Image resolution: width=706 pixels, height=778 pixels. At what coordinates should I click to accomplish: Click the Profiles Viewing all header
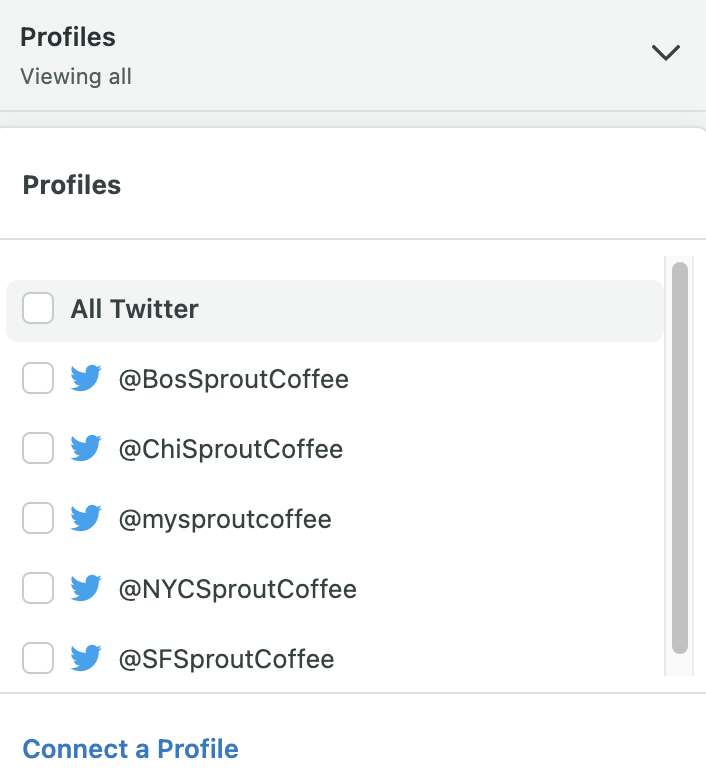[x=353, y=55]
